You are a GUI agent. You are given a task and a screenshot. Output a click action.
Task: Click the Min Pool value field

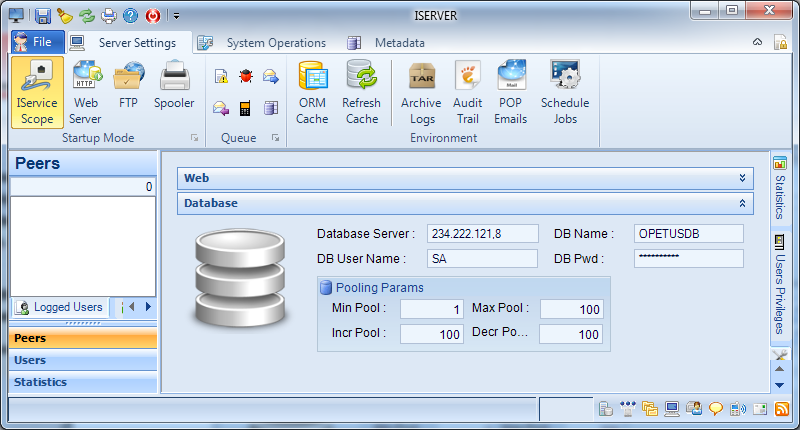(x=432, y=309)
